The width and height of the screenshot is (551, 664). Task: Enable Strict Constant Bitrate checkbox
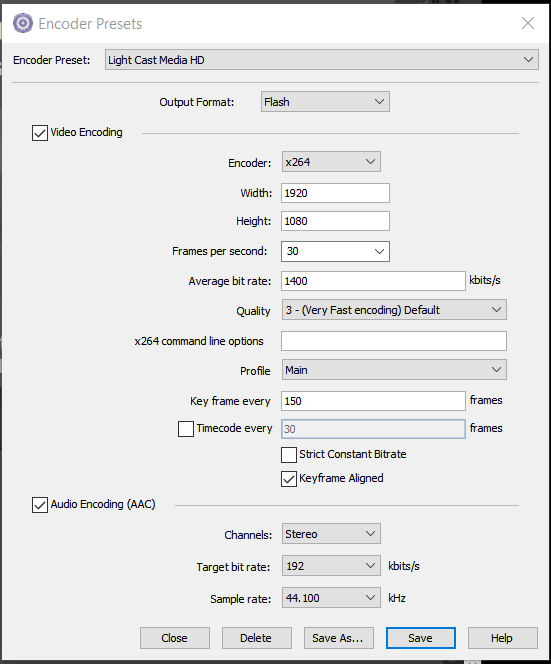click(x=289, y=455)
